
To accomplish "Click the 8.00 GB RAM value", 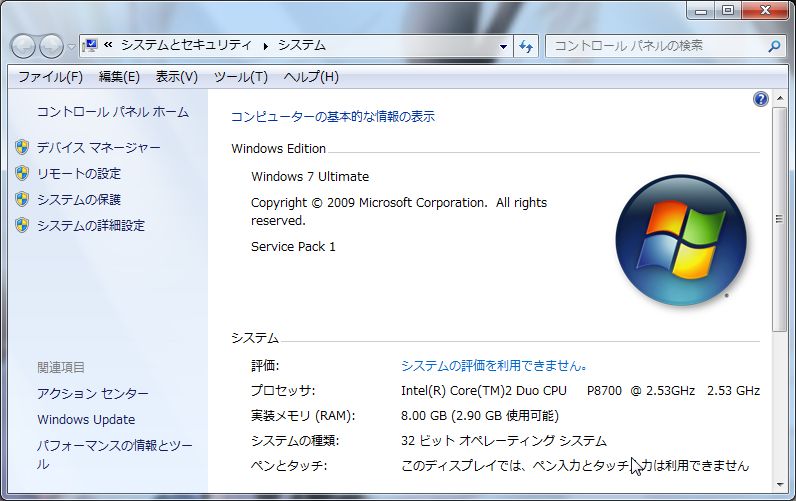I will 480,416.
